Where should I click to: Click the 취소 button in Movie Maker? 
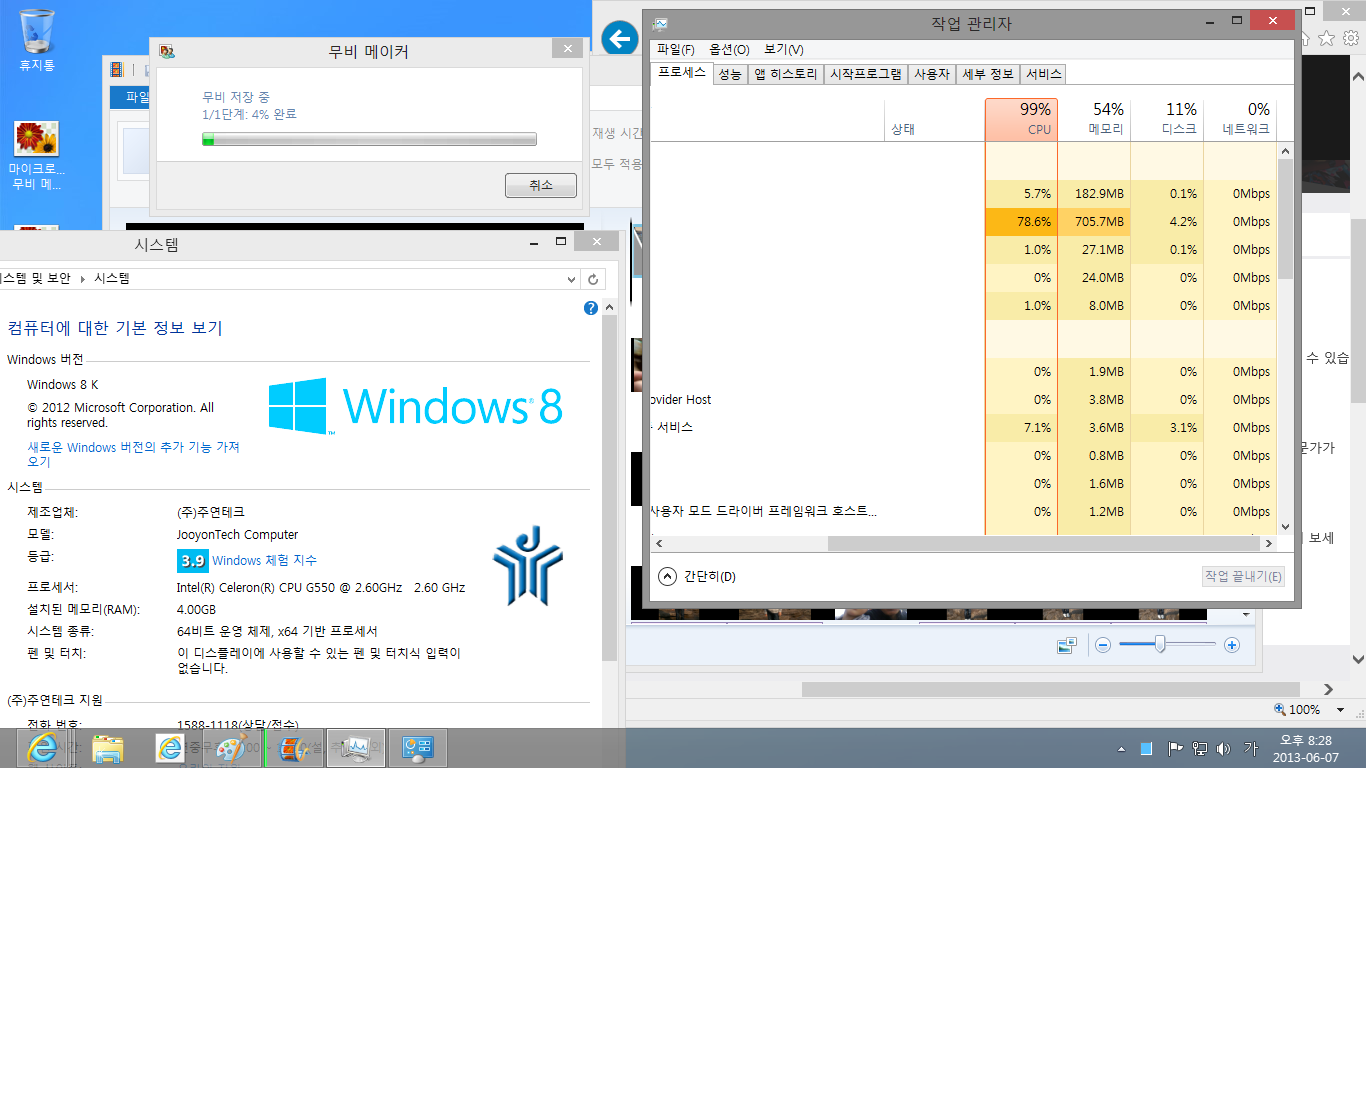point(541,185)
